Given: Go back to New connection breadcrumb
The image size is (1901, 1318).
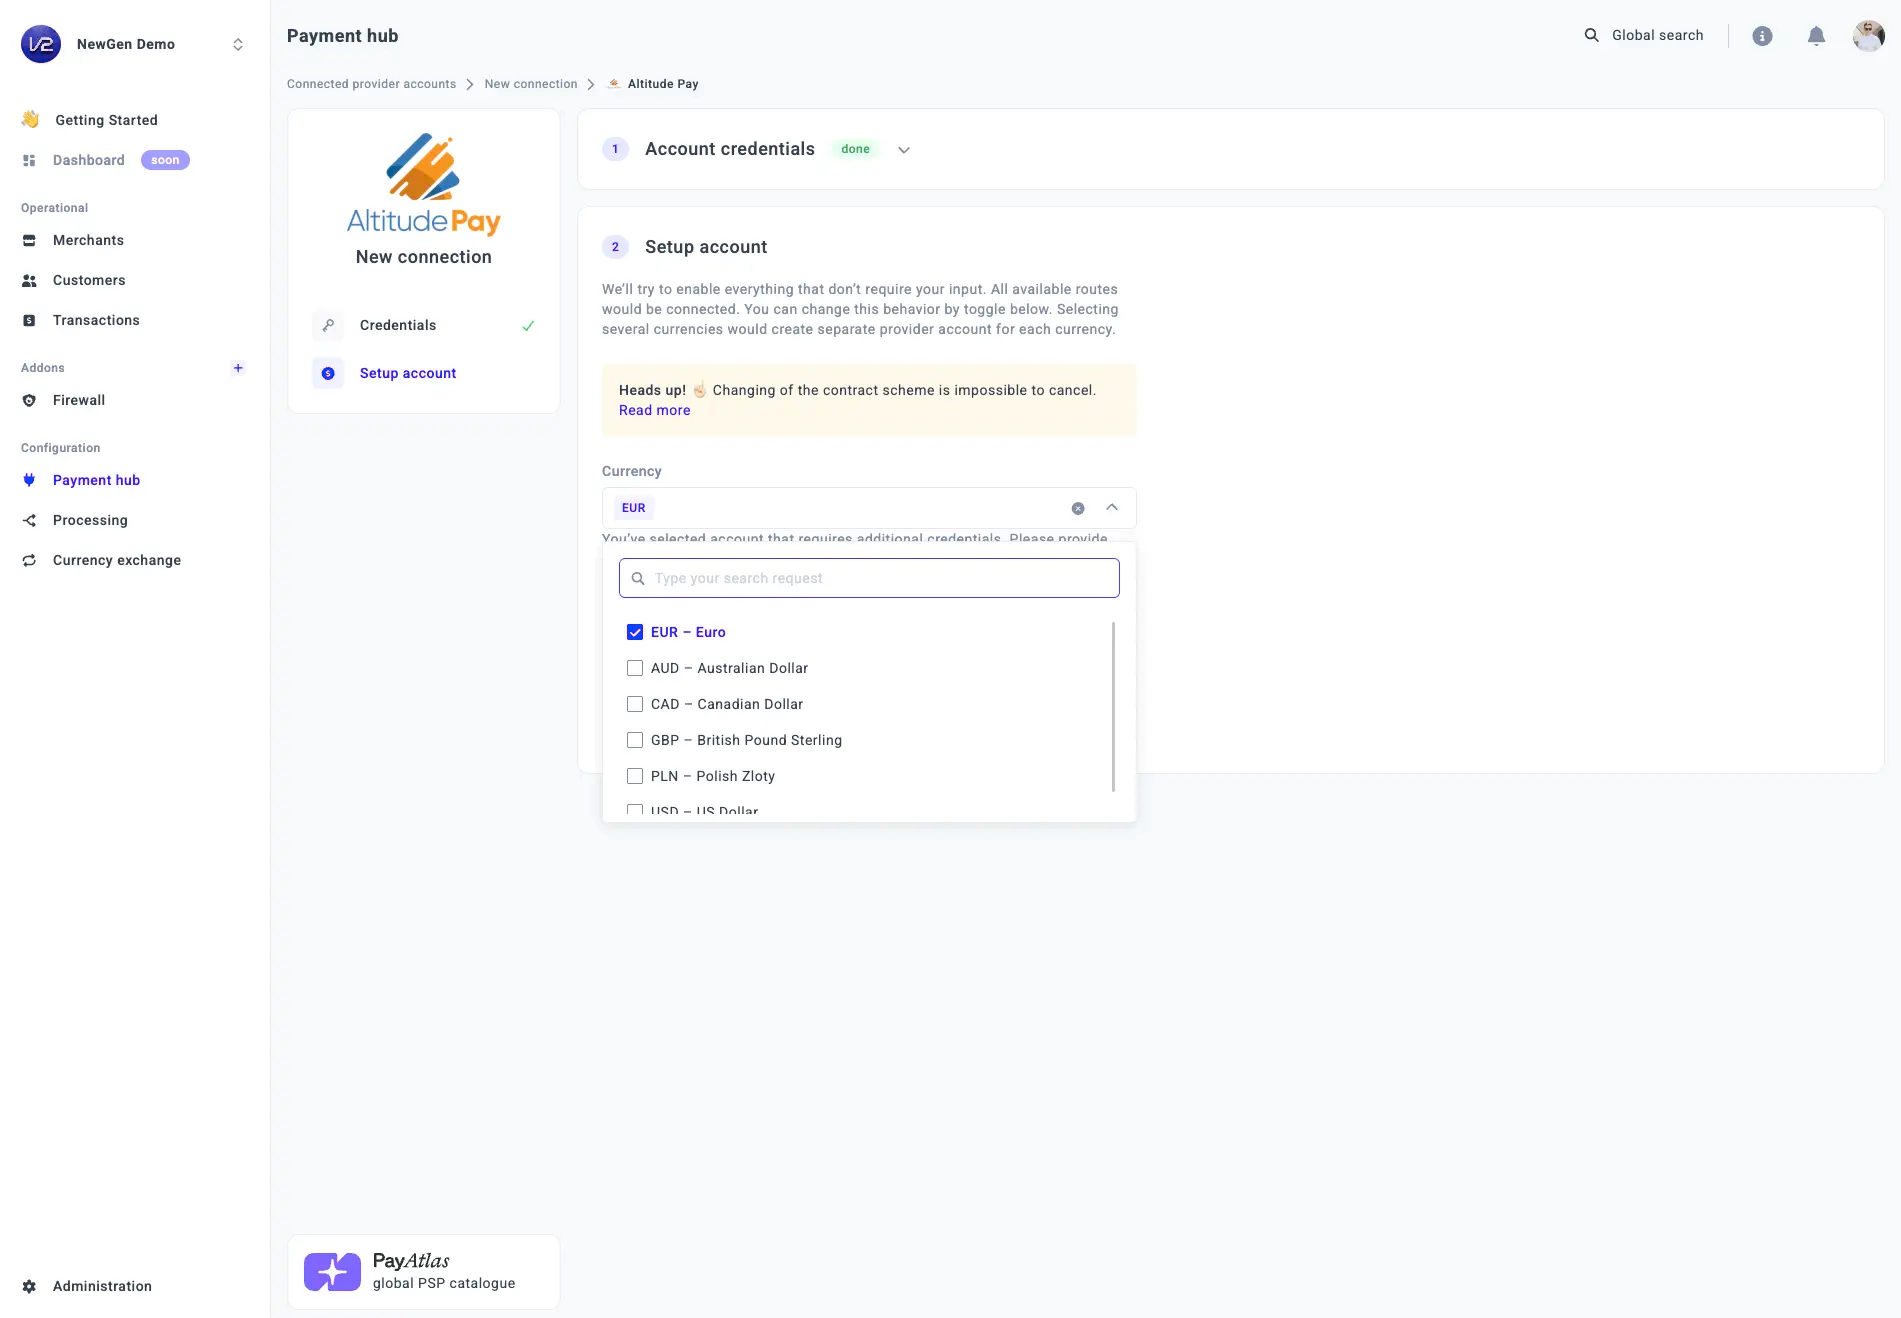Looking at the screenshot, I should click(x=531, y=84).
